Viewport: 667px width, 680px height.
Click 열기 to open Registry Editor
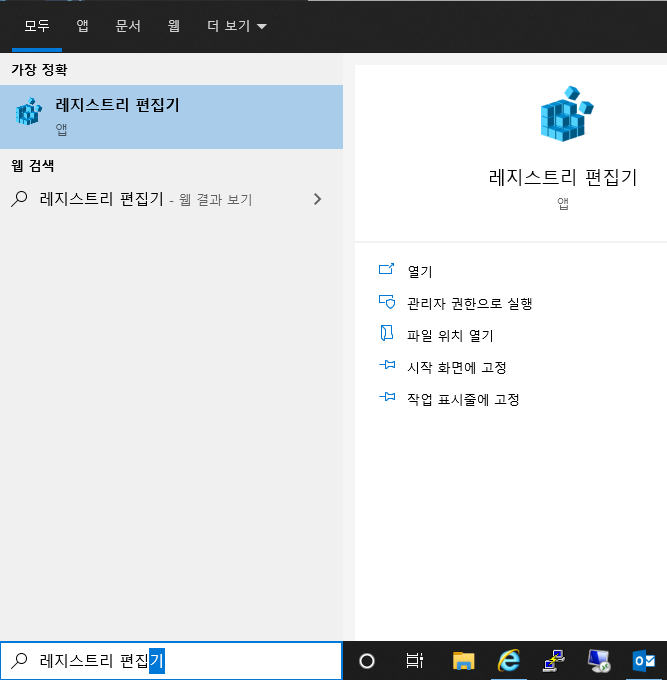point(420,271)
